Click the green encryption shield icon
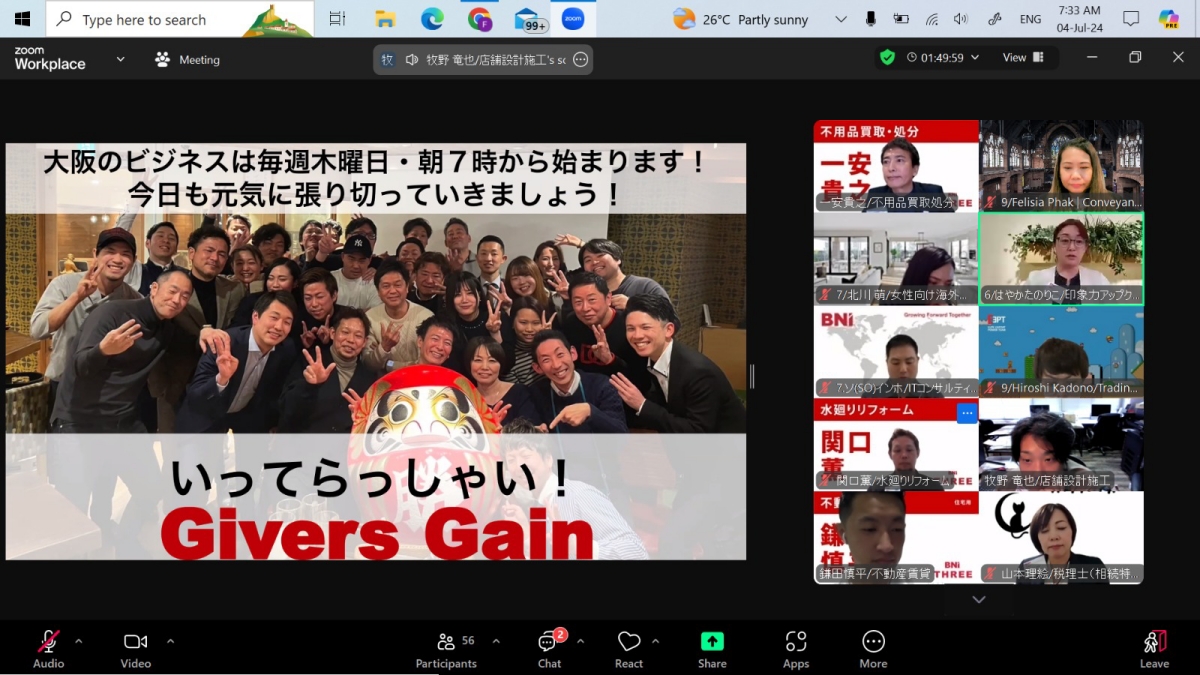 pyautogui.click(x=887, y=58)
